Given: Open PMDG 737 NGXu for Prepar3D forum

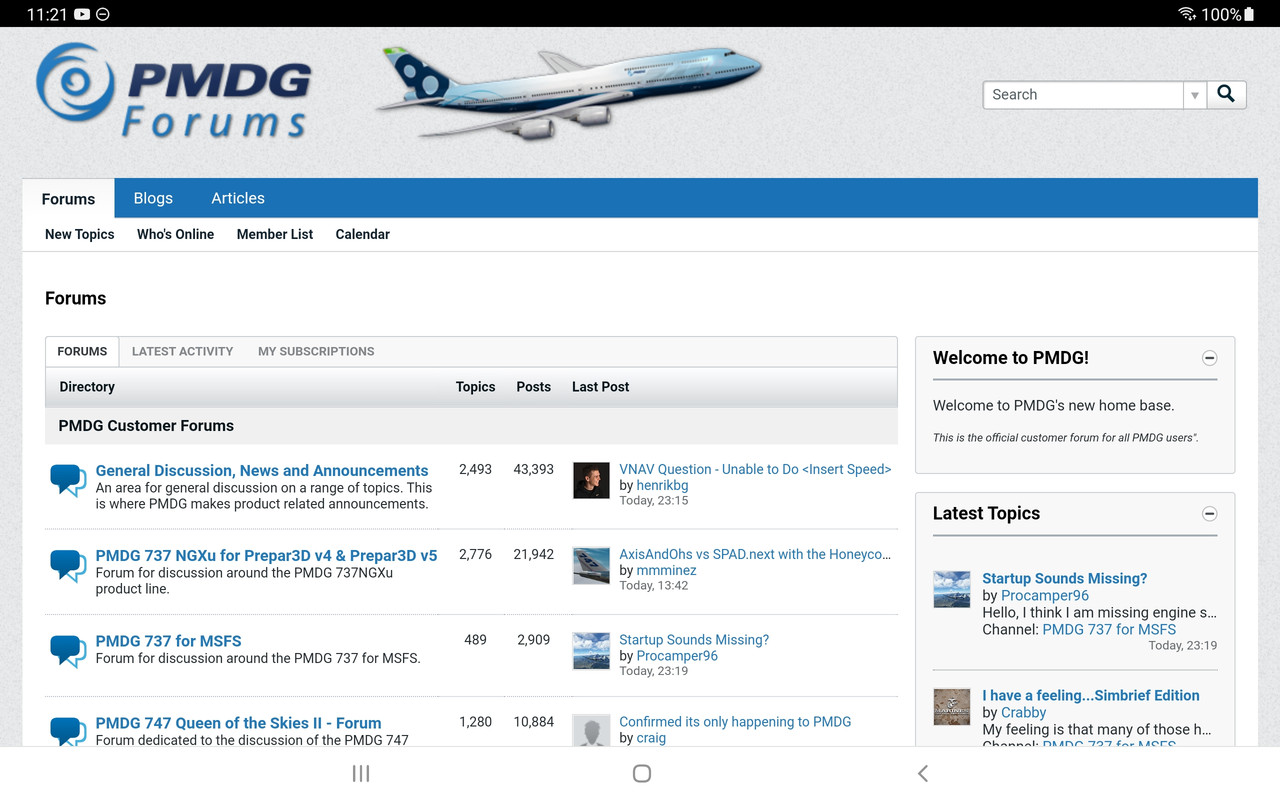Looking at the screenshot, I should click(x=267, y=556).
